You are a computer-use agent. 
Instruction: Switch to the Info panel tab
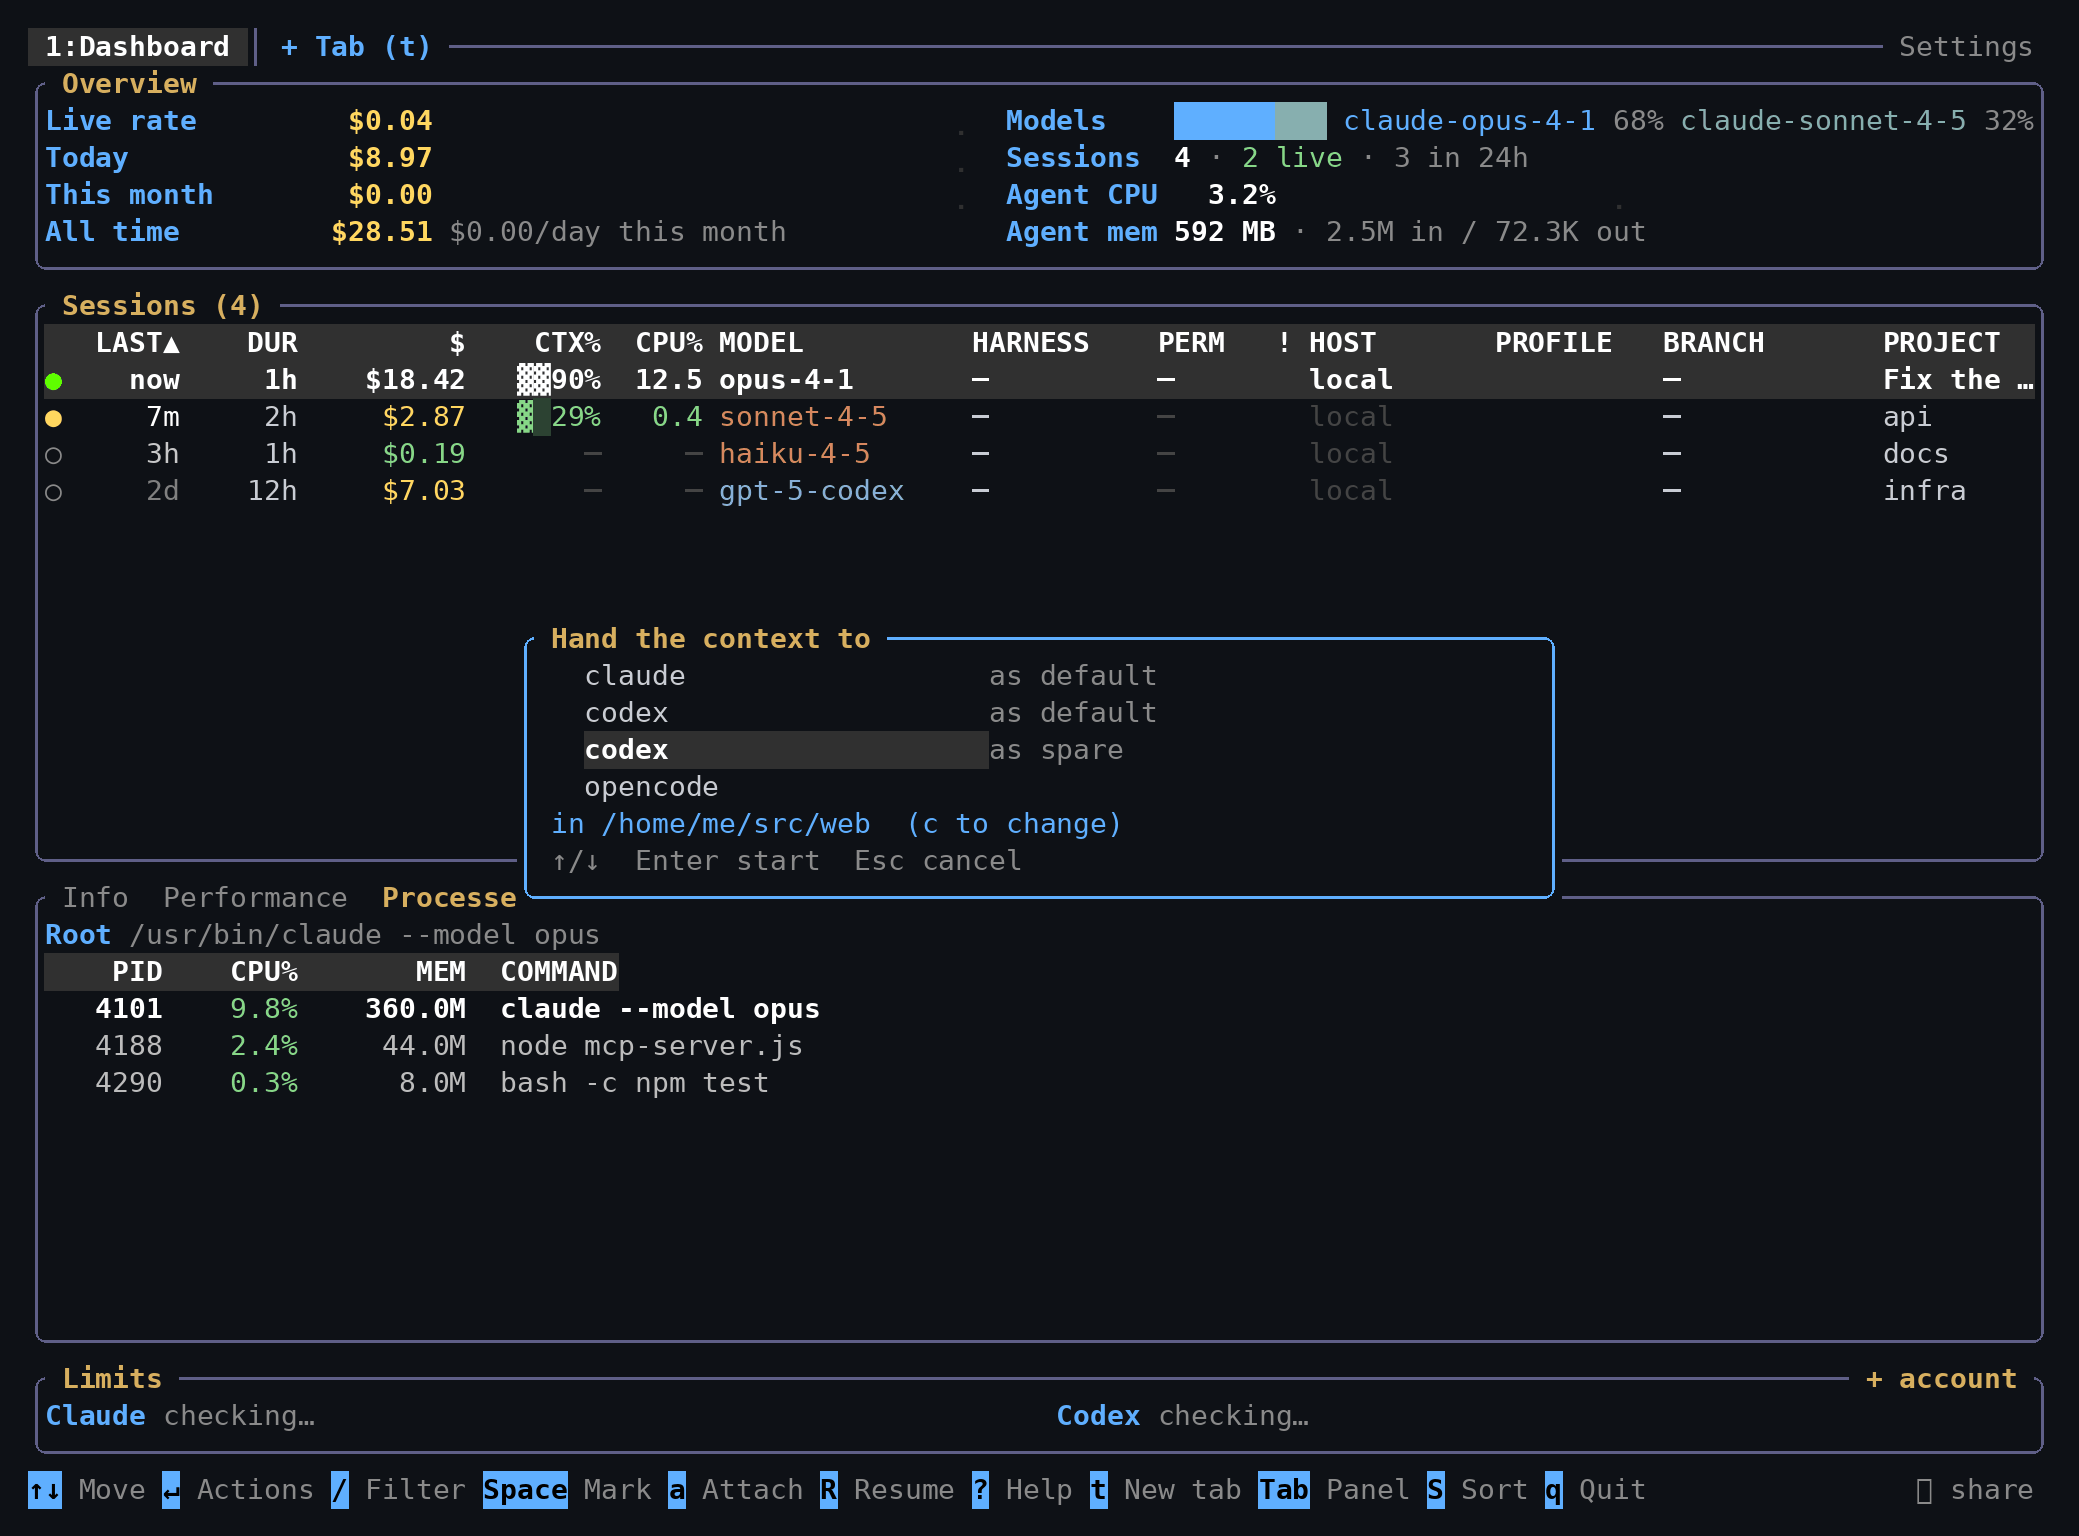pos(96,898)
